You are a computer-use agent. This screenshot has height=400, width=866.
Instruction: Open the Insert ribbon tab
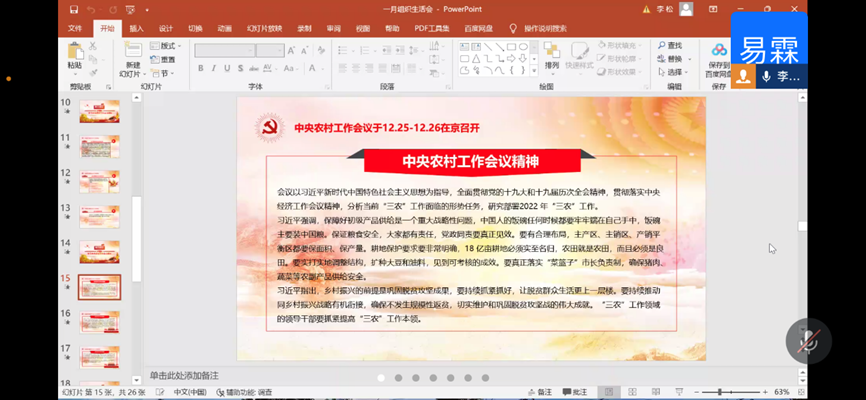pos(136,28)
